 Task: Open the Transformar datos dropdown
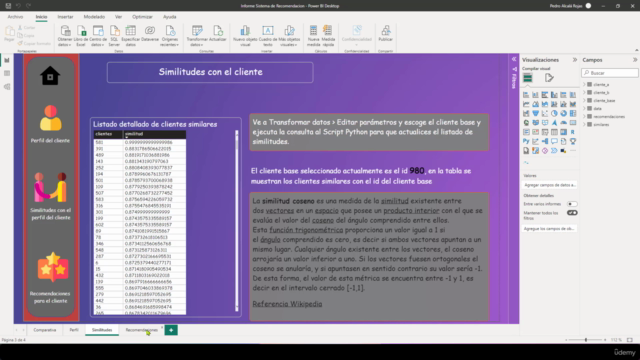point(197,36)
